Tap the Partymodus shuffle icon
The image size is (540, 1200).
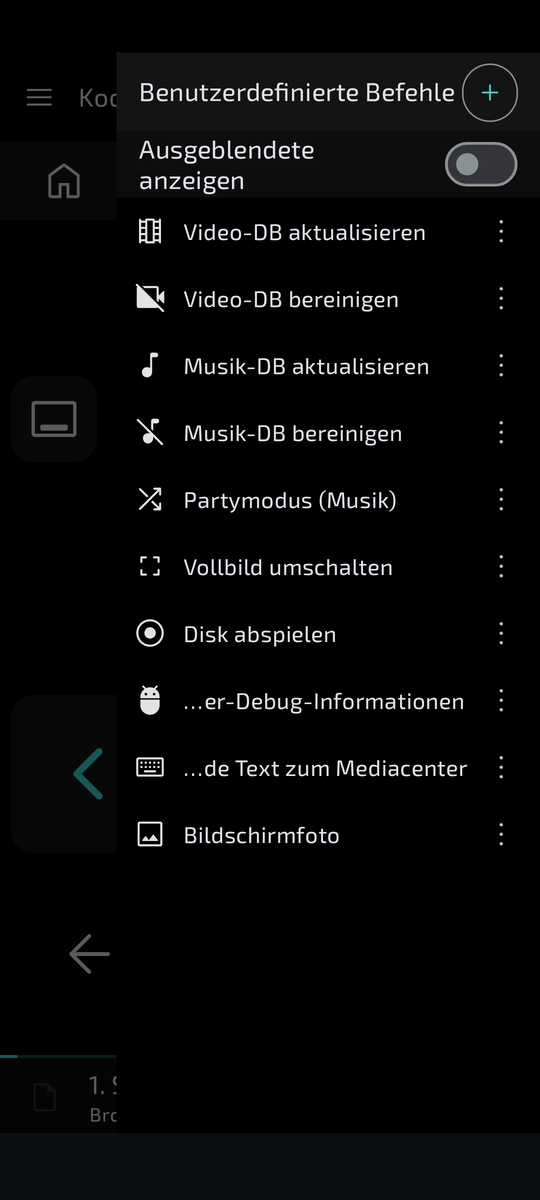[x=150, y=500]
